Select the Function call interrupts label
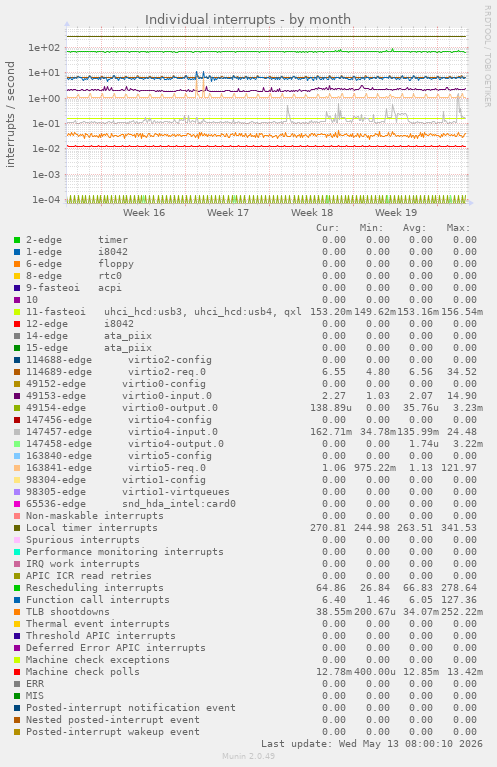The image size is (497, 767). (97, 600)
